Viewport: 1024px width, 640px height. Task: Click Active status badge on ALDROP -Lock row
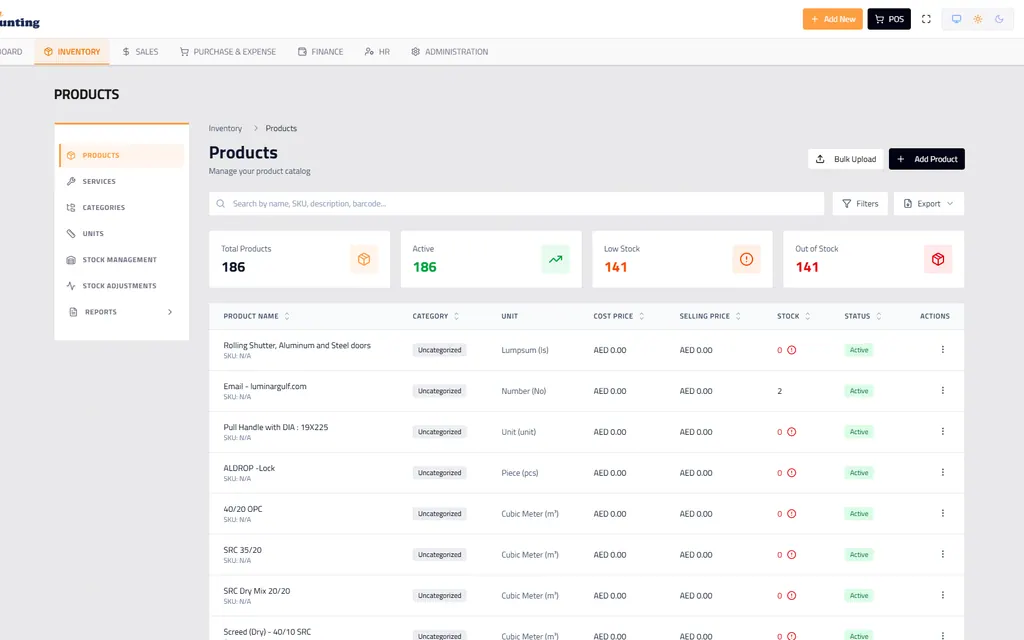point(859,473)
